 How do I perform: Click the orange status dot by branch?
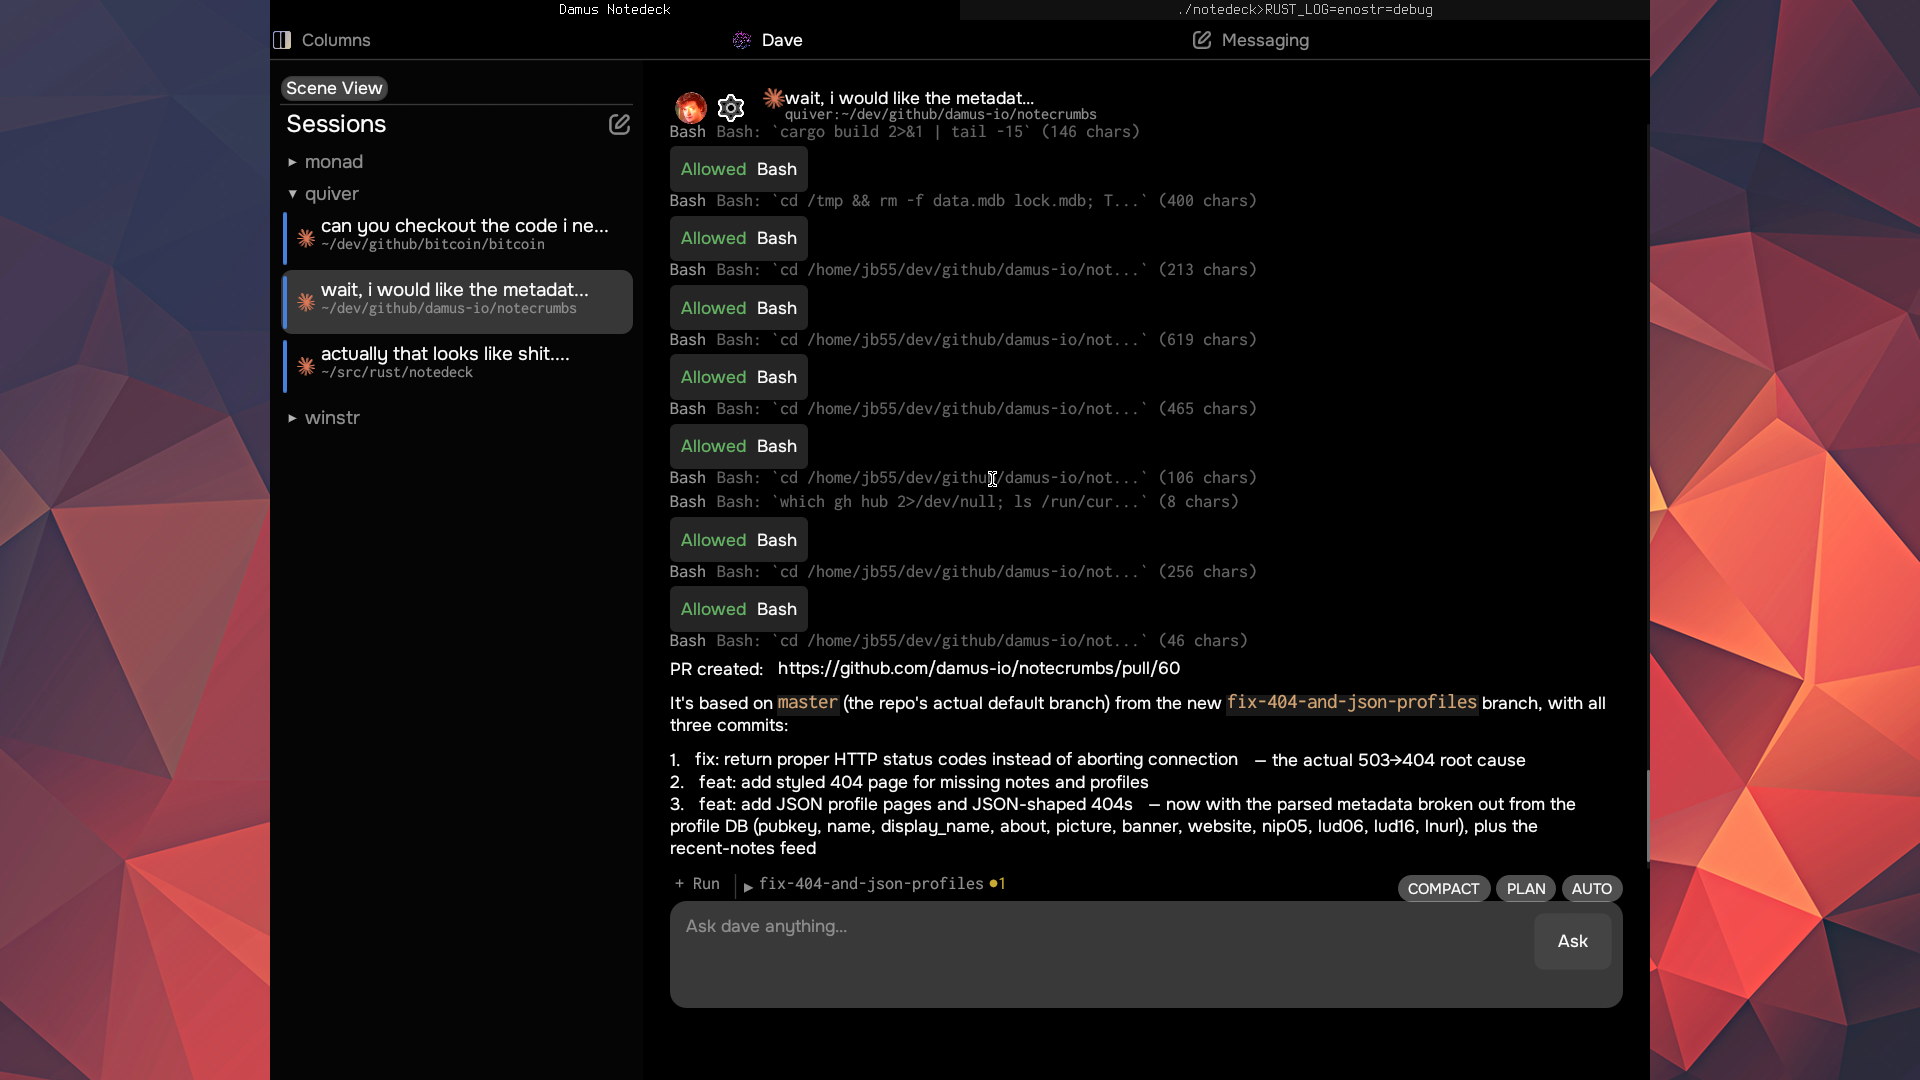[994, 884]
